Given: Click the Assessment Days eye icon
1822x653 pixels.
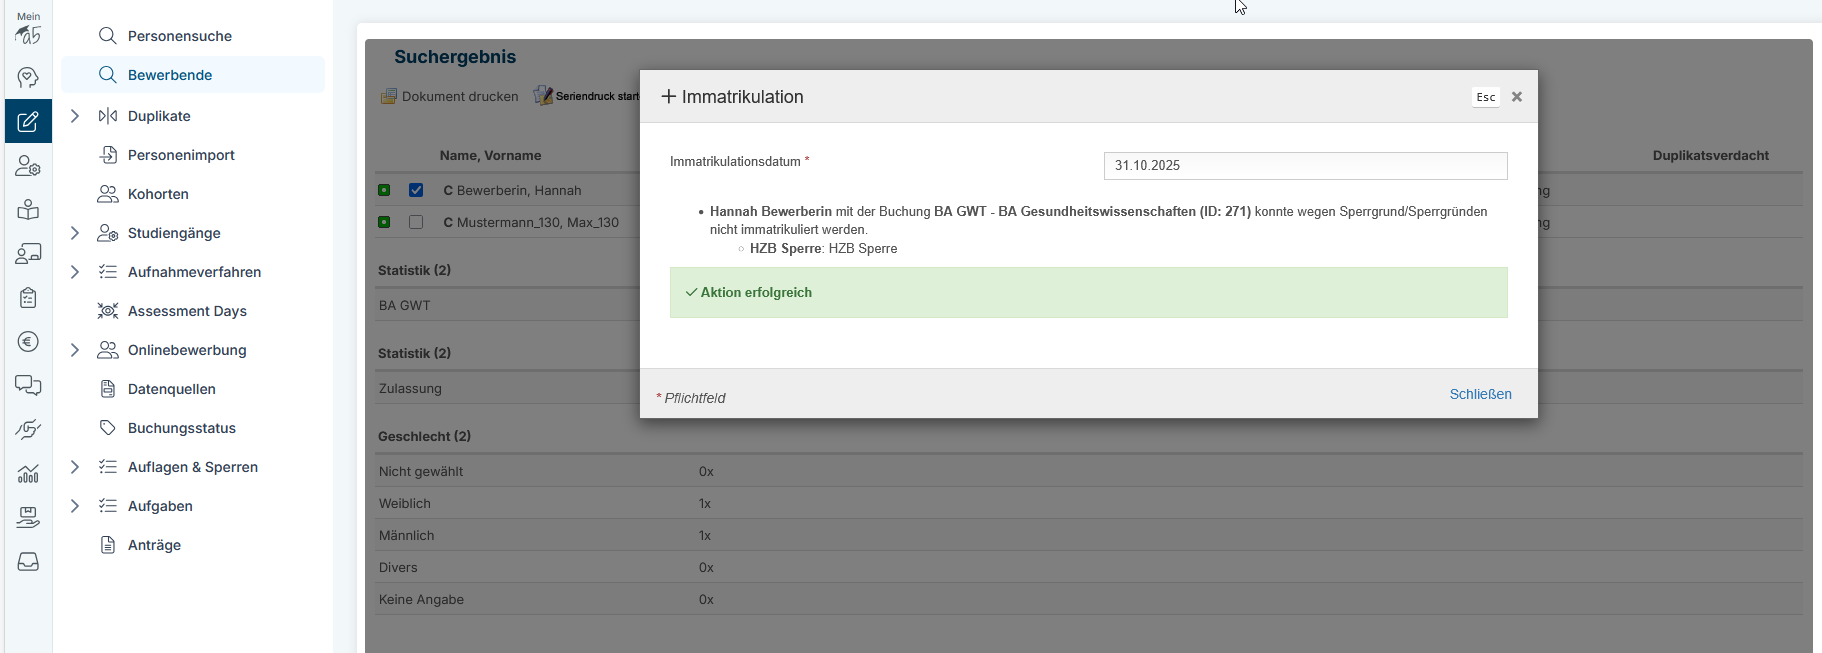Looking at the screenshot, I should click(108, 311).
